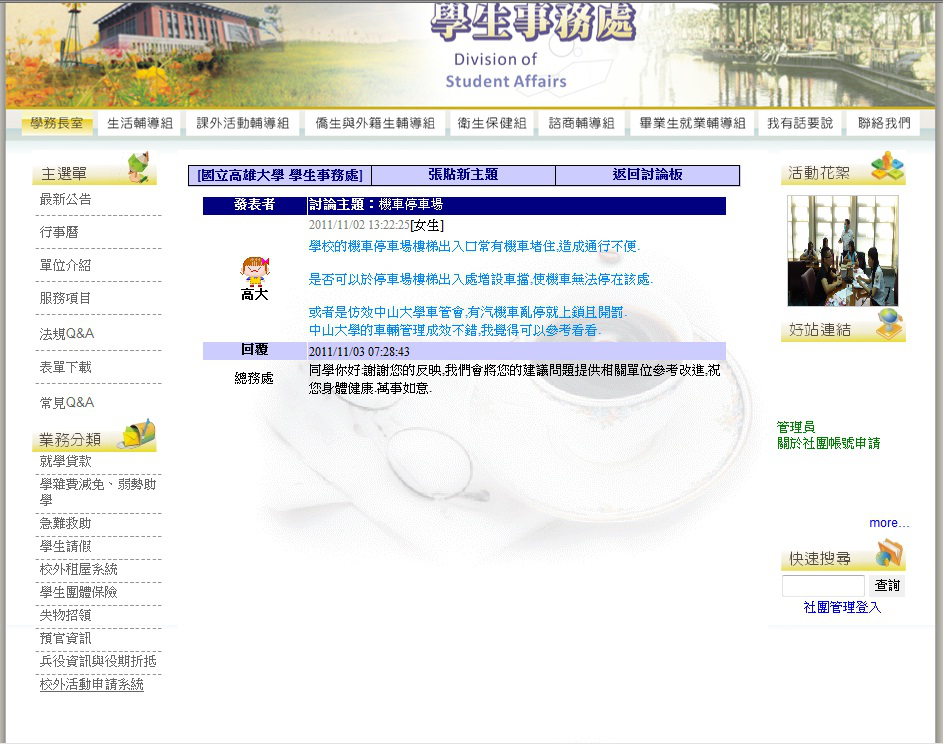
Task: Click the post timestamp 2011/11/02 13:22:25
Action: (x=359, y=225)
